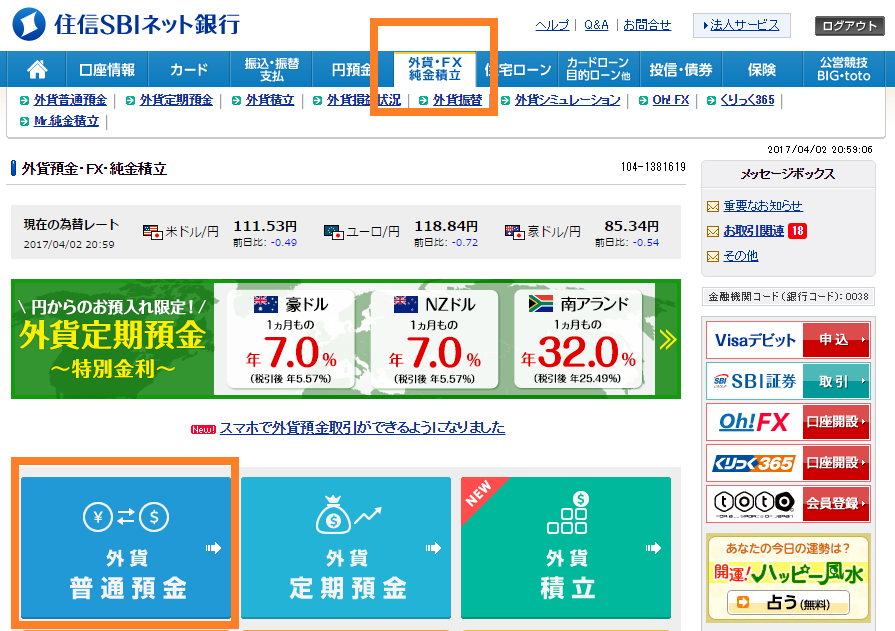Open 外貨損益状況 submenu link
Viewport: 895px width, 631px height.
pos(364,100)
